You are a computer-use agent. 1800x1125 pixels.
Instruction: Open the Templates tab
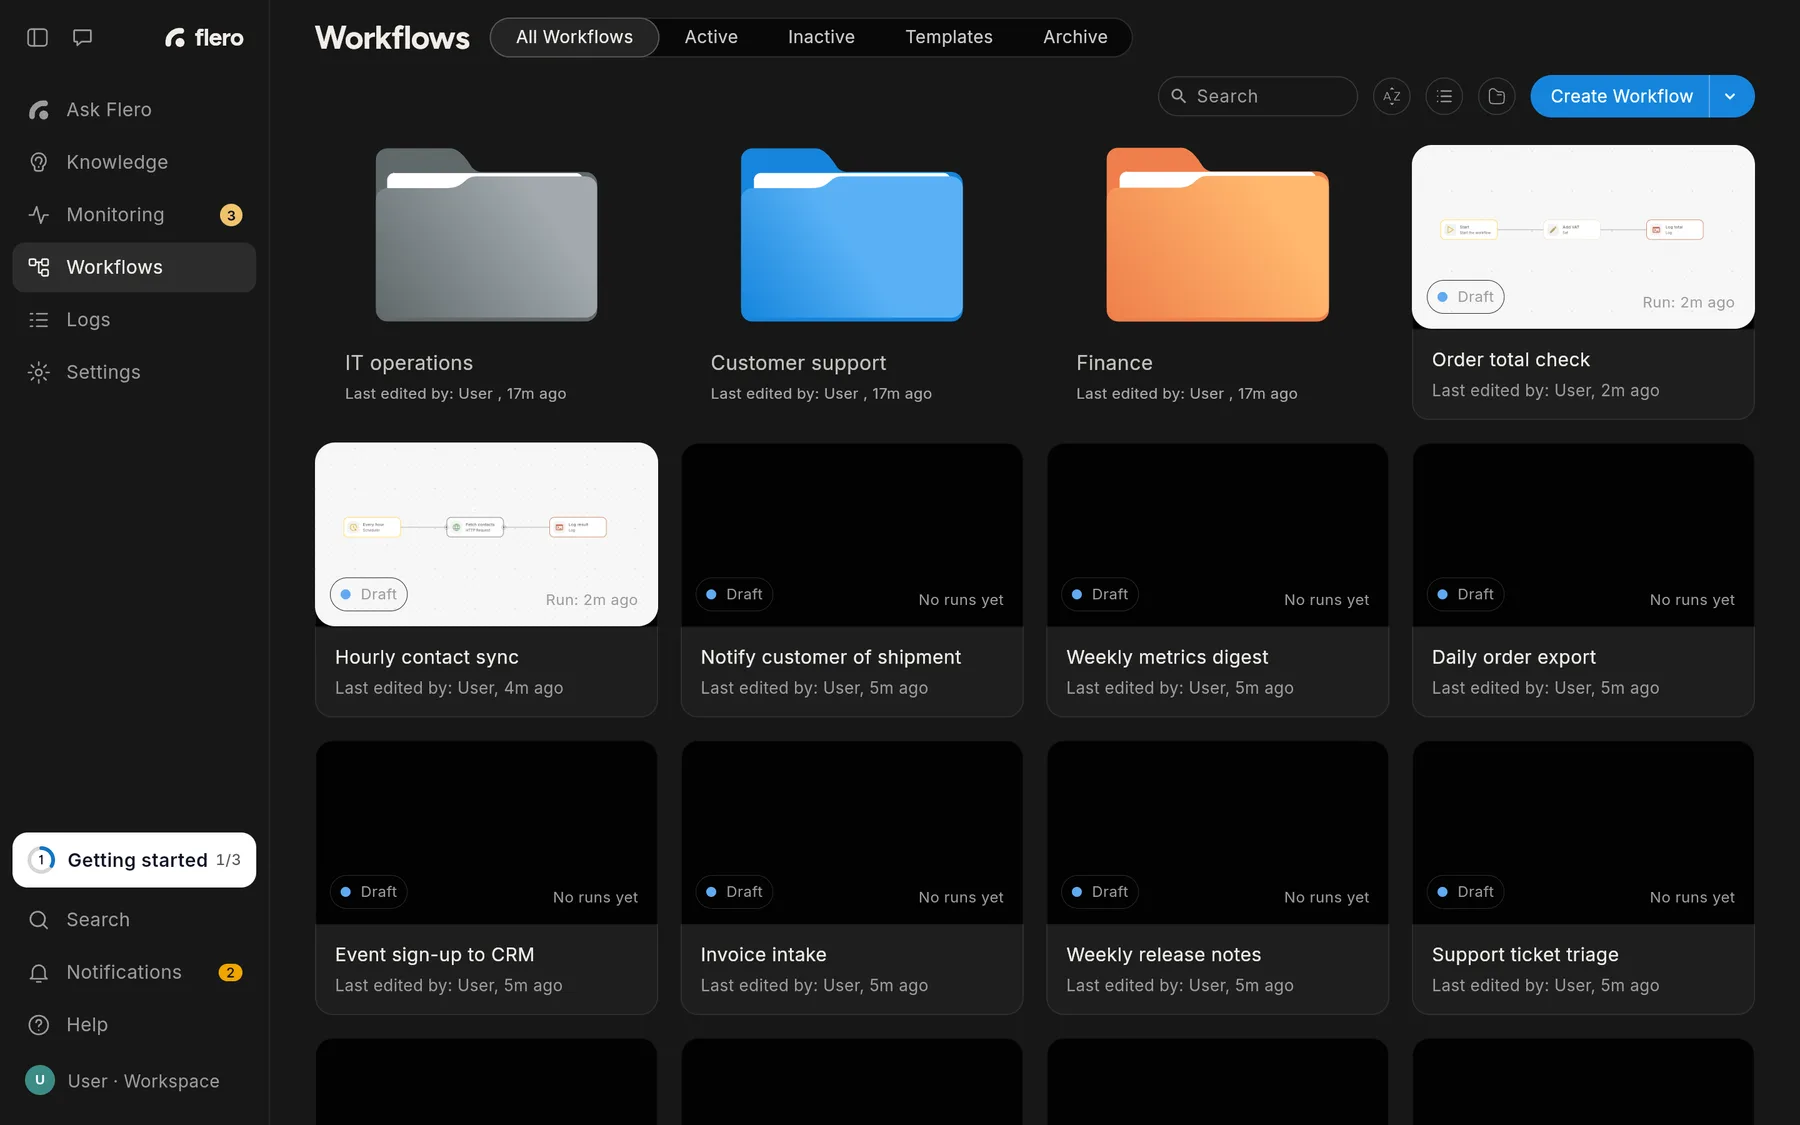pos(949,37)
